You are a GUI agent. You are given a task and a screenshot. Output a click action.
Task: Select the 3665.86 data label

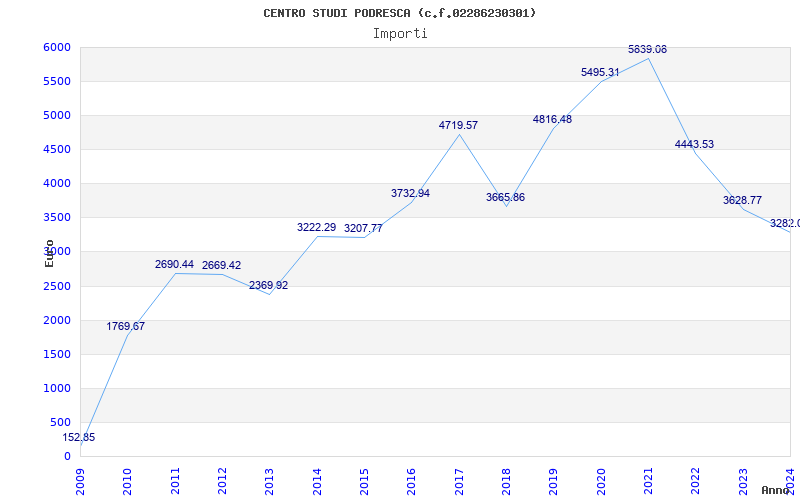pos(505,197)
